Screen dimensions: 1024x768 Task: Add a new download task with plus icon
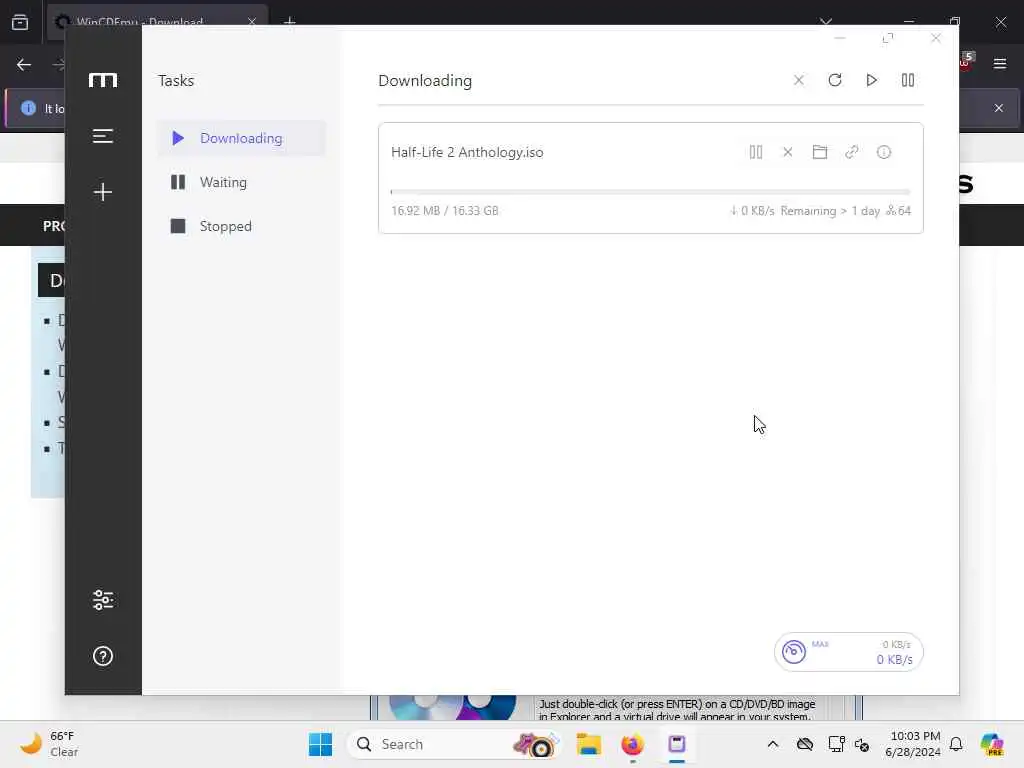103,192
